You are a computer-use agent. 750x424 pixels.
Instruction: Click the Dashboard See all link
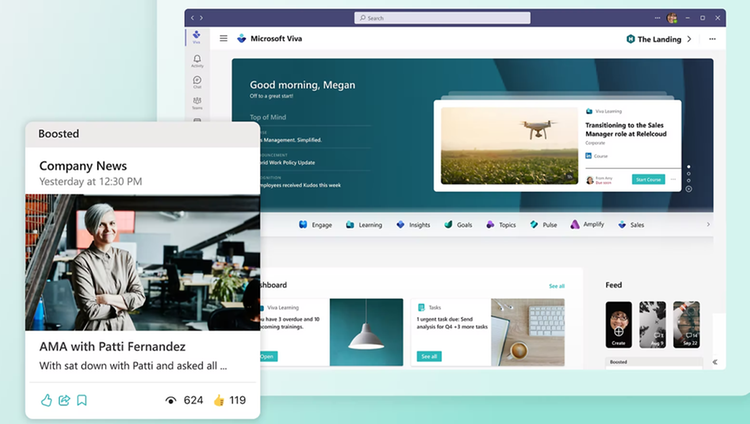tap(557, 286)
